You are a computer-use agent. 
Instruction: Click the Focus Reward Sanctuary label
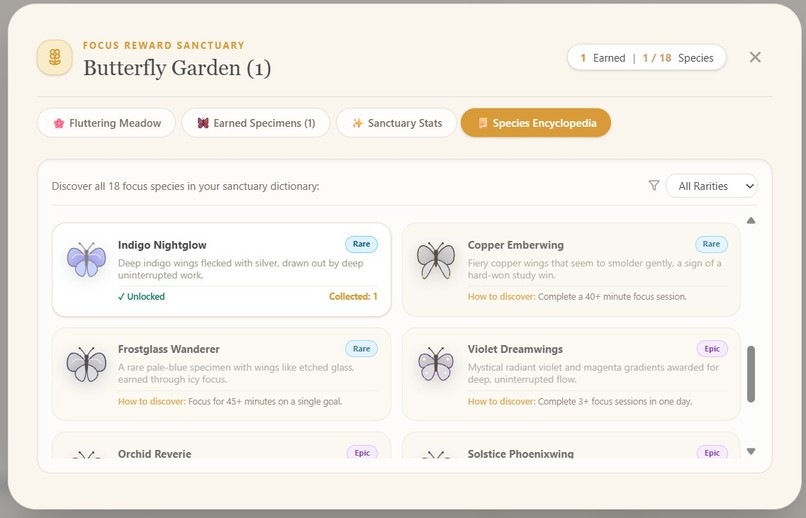point(163,45)
